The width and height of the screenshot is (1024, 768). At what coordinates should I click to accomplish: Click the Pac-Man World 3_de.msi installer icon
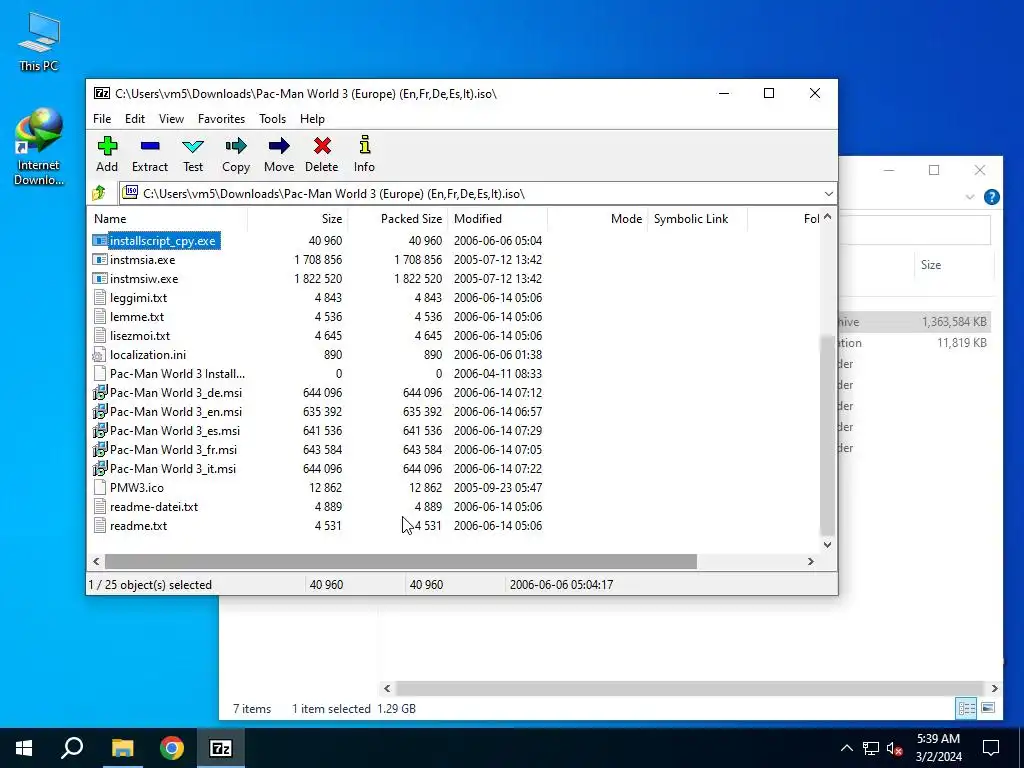(x=99, y=392)
